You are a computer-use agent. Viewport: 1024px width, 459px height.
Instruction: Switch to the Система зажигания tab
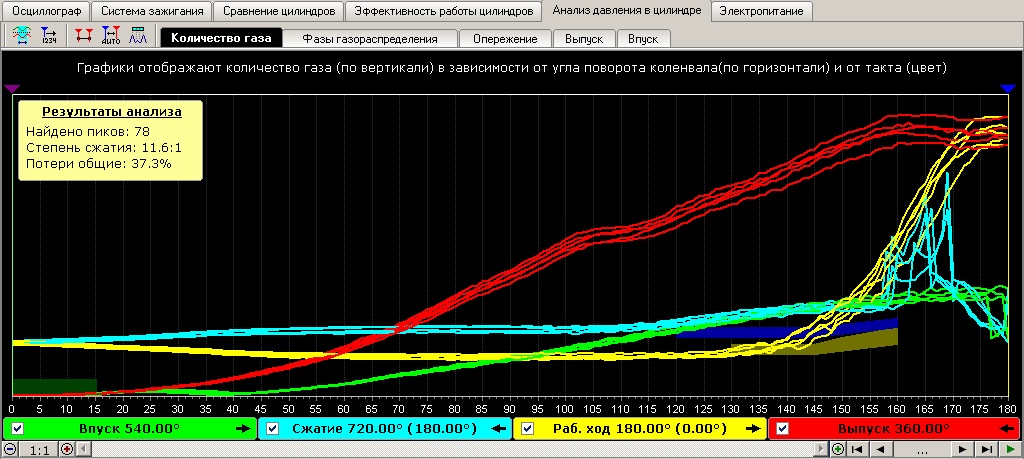tap(152, 11)
